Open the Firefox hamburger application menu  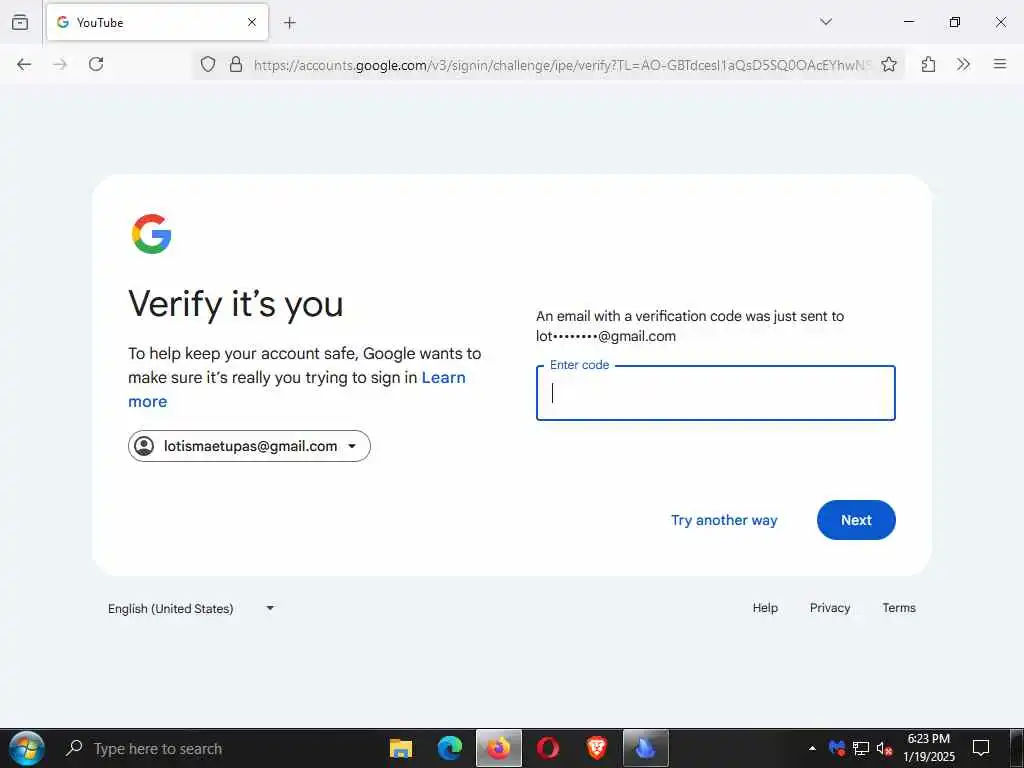point(999,64)
